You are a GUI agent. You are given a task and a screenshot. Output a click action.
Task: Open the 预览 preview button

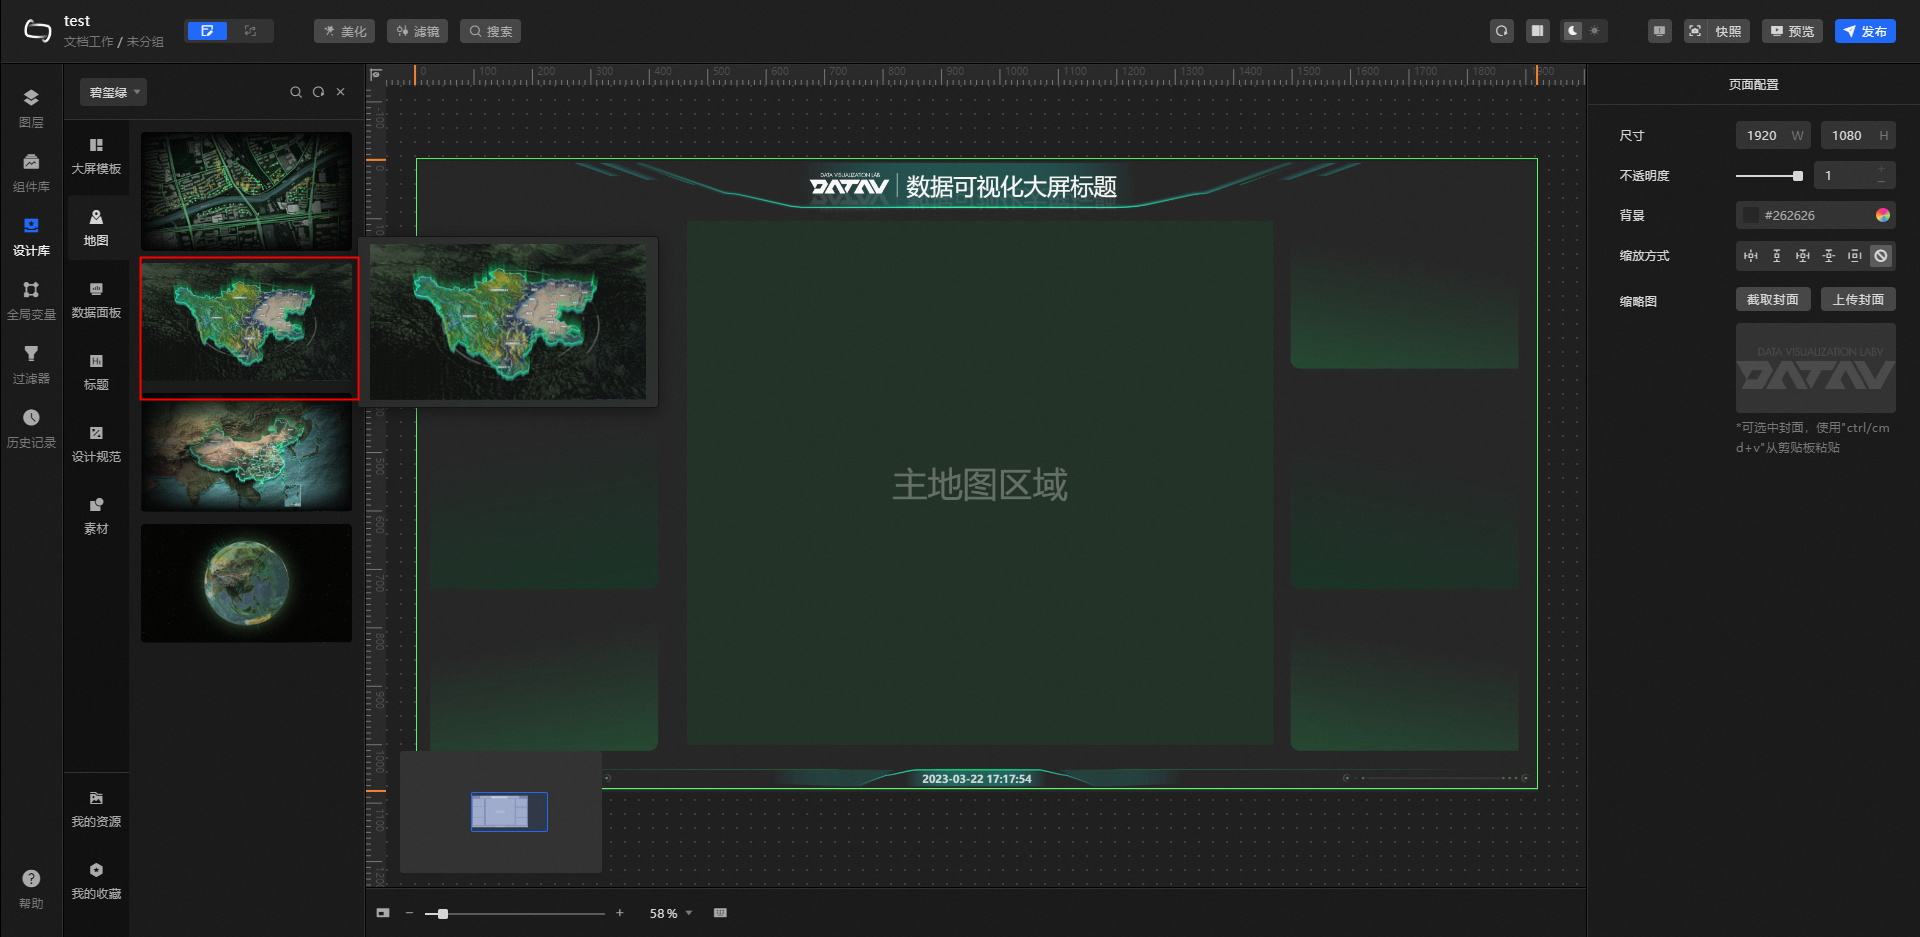coord(1792,31)
